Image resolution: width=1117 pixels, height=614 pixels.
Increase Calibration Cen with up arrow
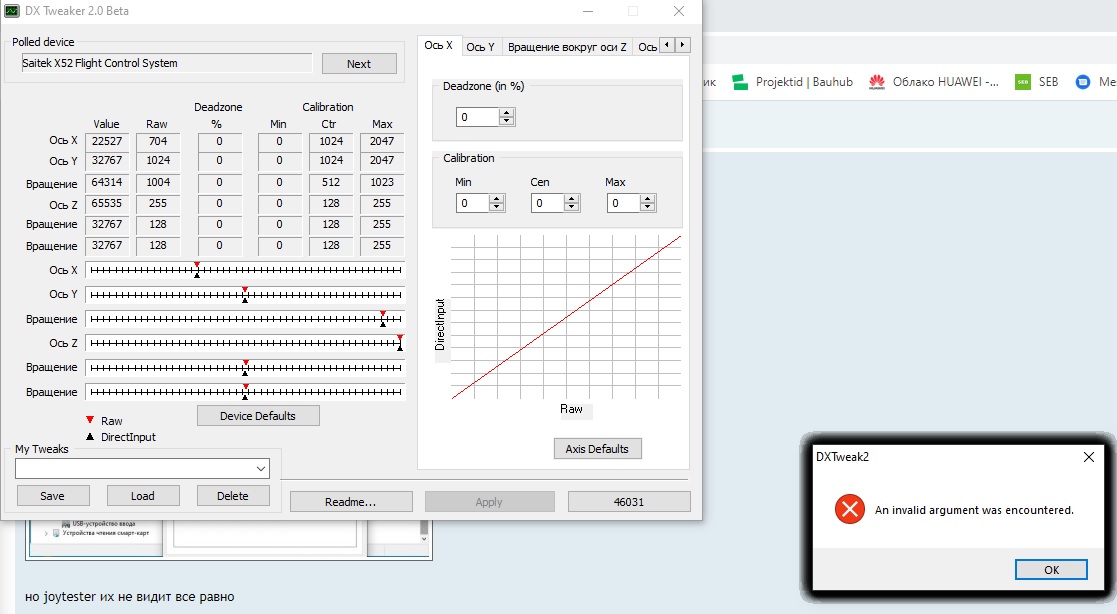pyautogui.click(x=572, y=199)
